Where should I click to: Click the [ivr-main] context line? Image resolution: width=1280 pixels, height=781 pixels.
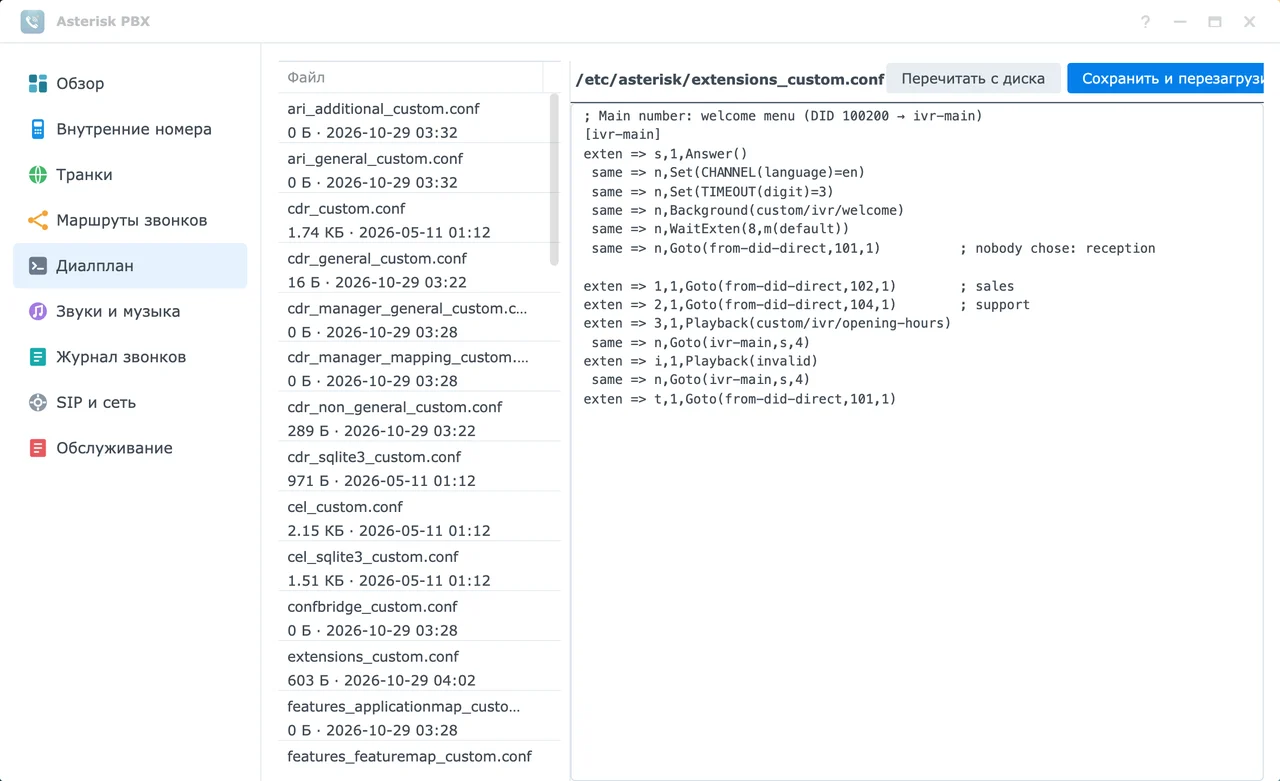(x=622, y=135)
